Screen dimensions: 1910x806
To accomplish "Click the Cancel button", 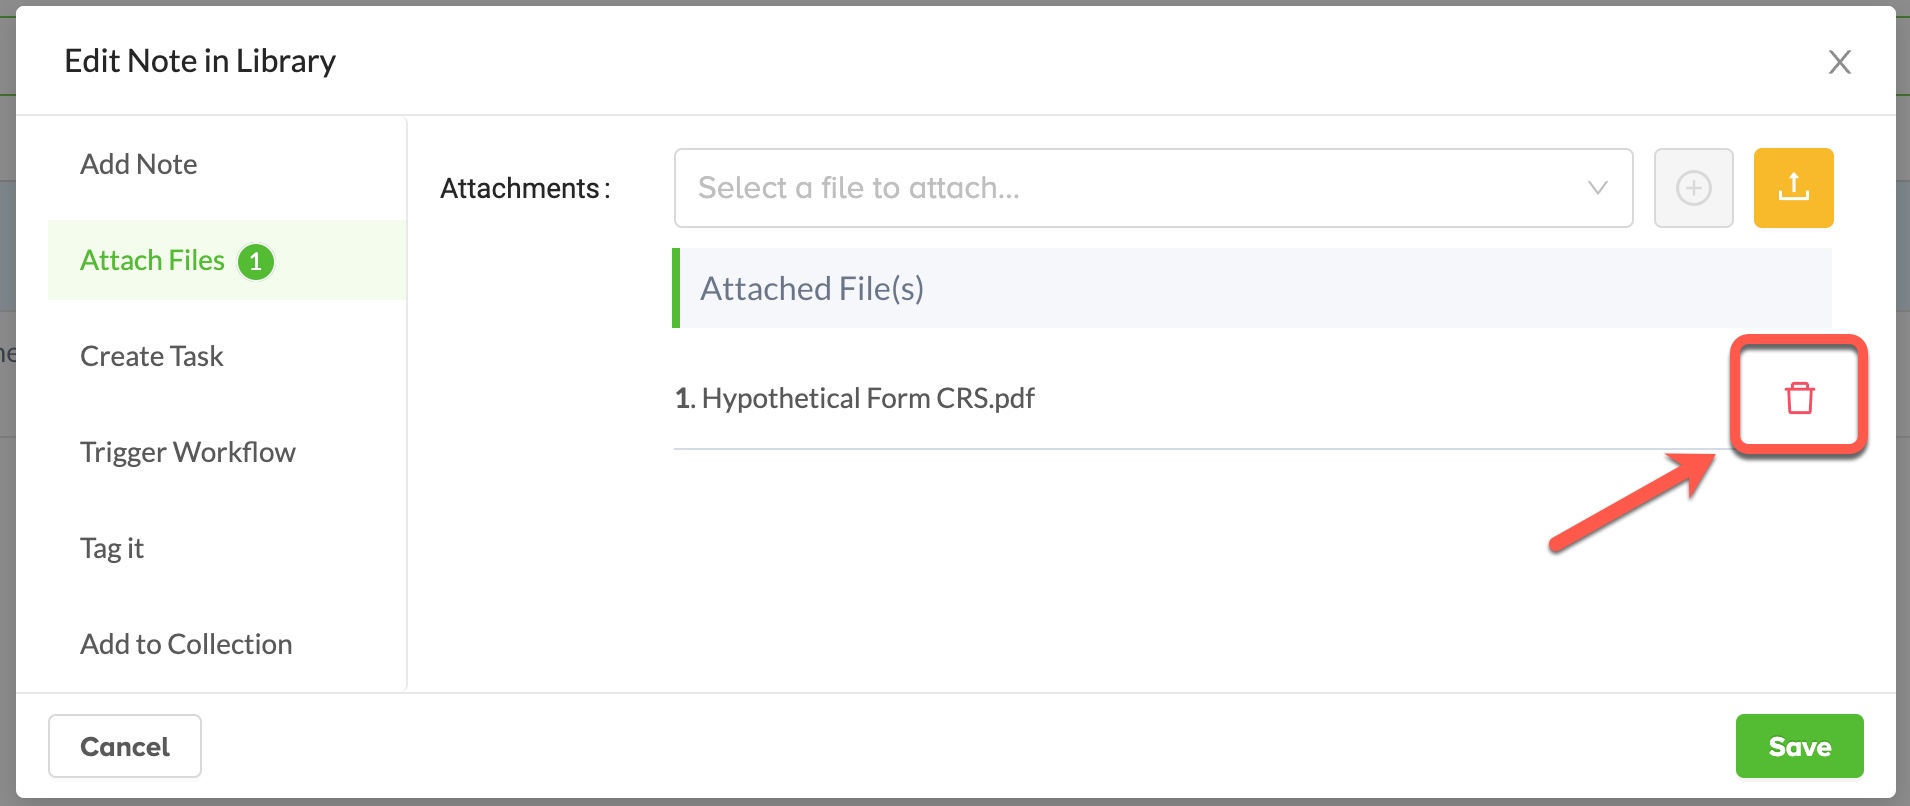I will click(x=125, y=746).
